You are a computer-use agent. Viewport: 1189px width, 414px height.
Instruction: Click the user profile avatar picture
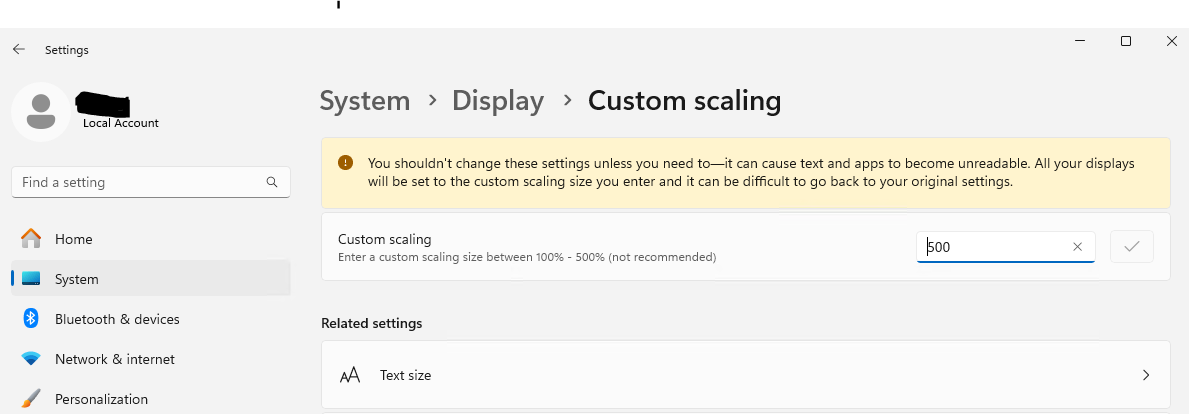coord(41,111)
